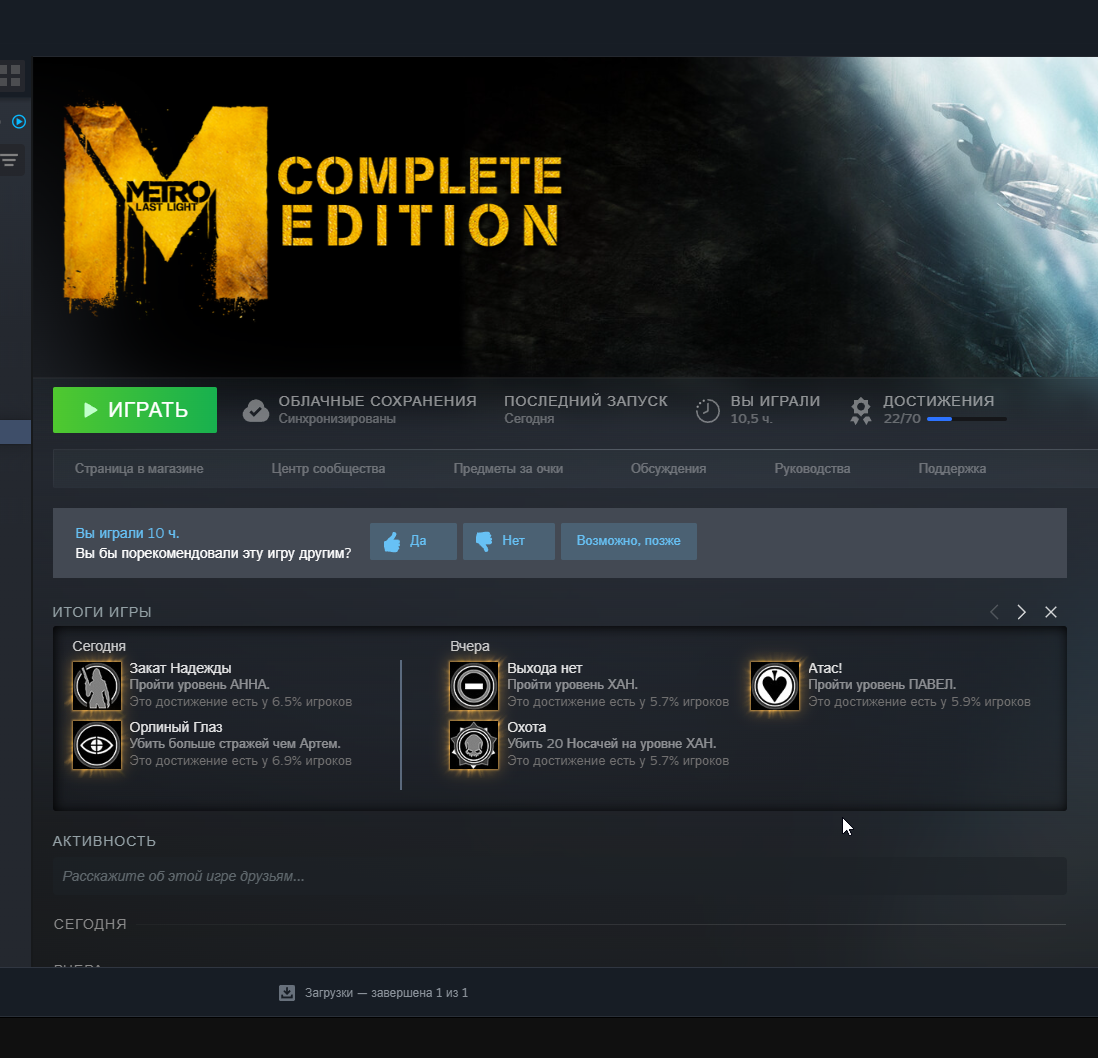The width and height of the screenshot is (1098, 1058).
Task: Click Возможно, позже button
Action: tap(628, 541)
